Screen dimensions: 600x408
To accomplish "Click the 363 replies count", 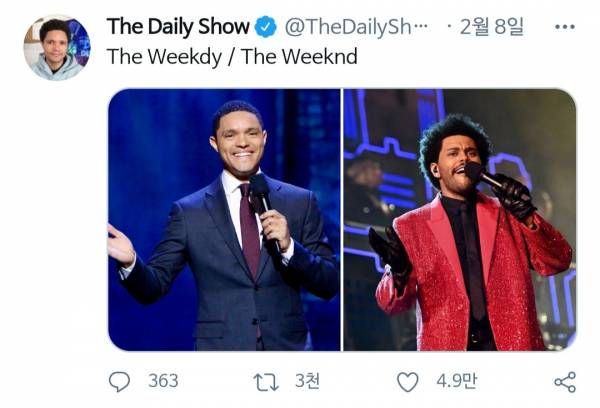I will click(163, 381).
